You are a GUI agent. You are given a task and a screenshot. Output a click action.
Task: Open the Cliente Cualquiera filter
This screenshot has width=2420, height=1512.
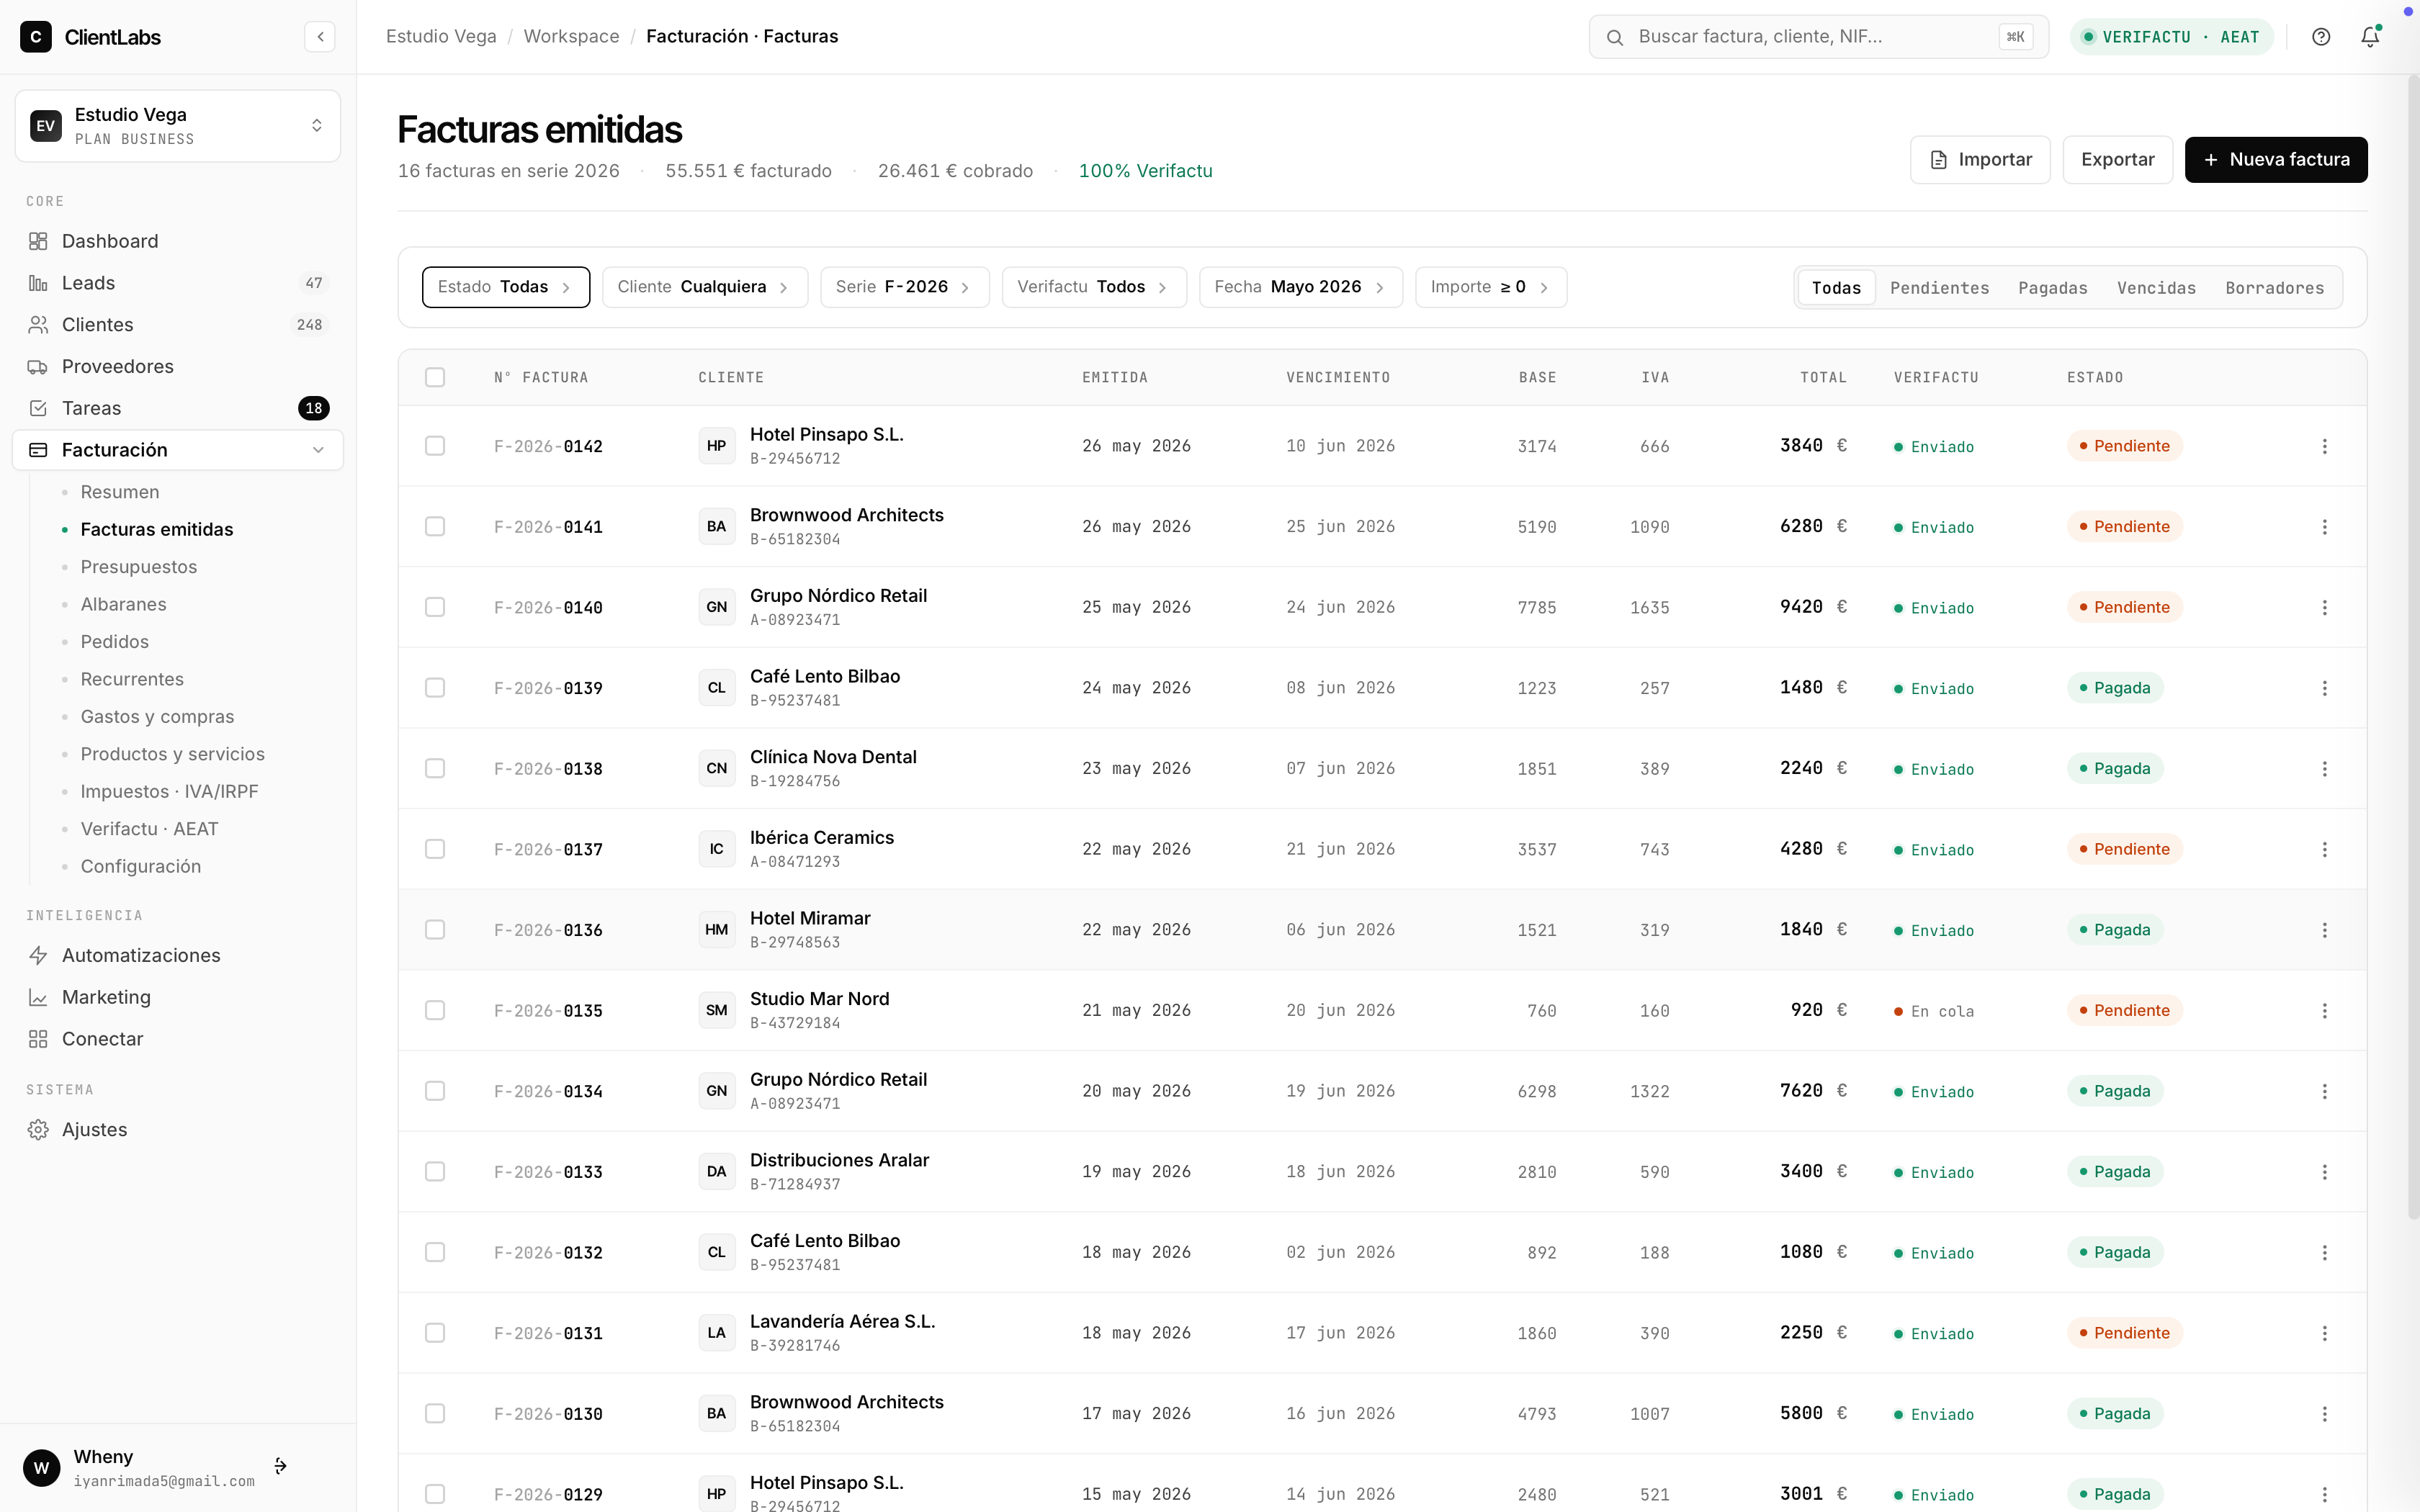pos(705,287)
